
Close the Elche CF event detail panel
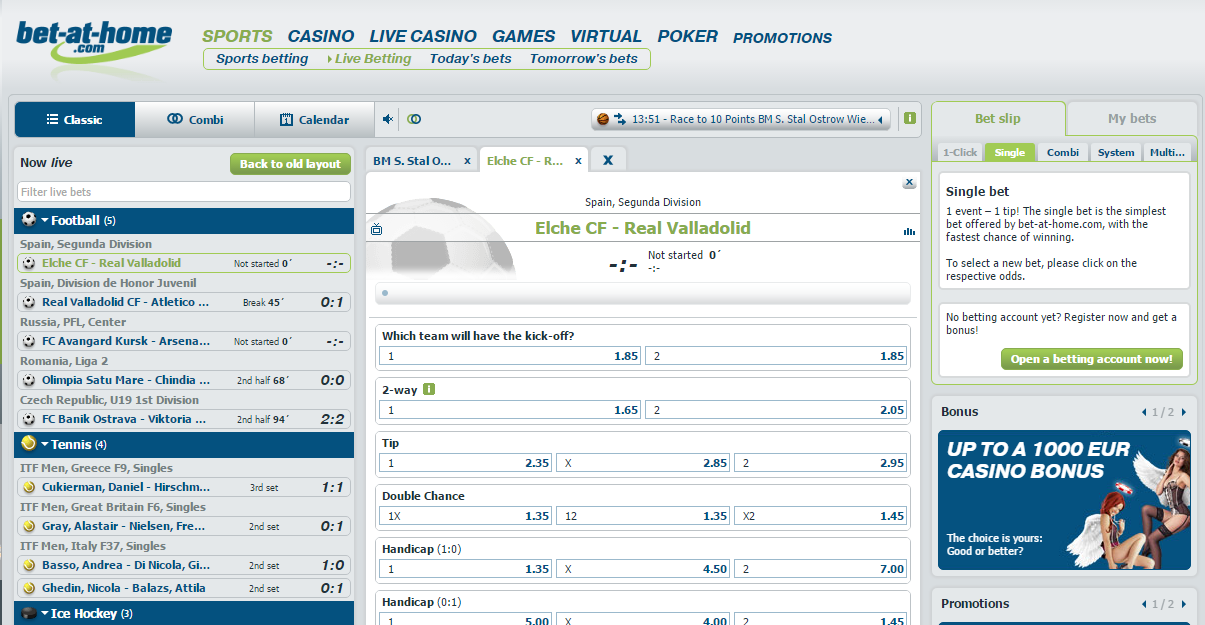[909, 183]
